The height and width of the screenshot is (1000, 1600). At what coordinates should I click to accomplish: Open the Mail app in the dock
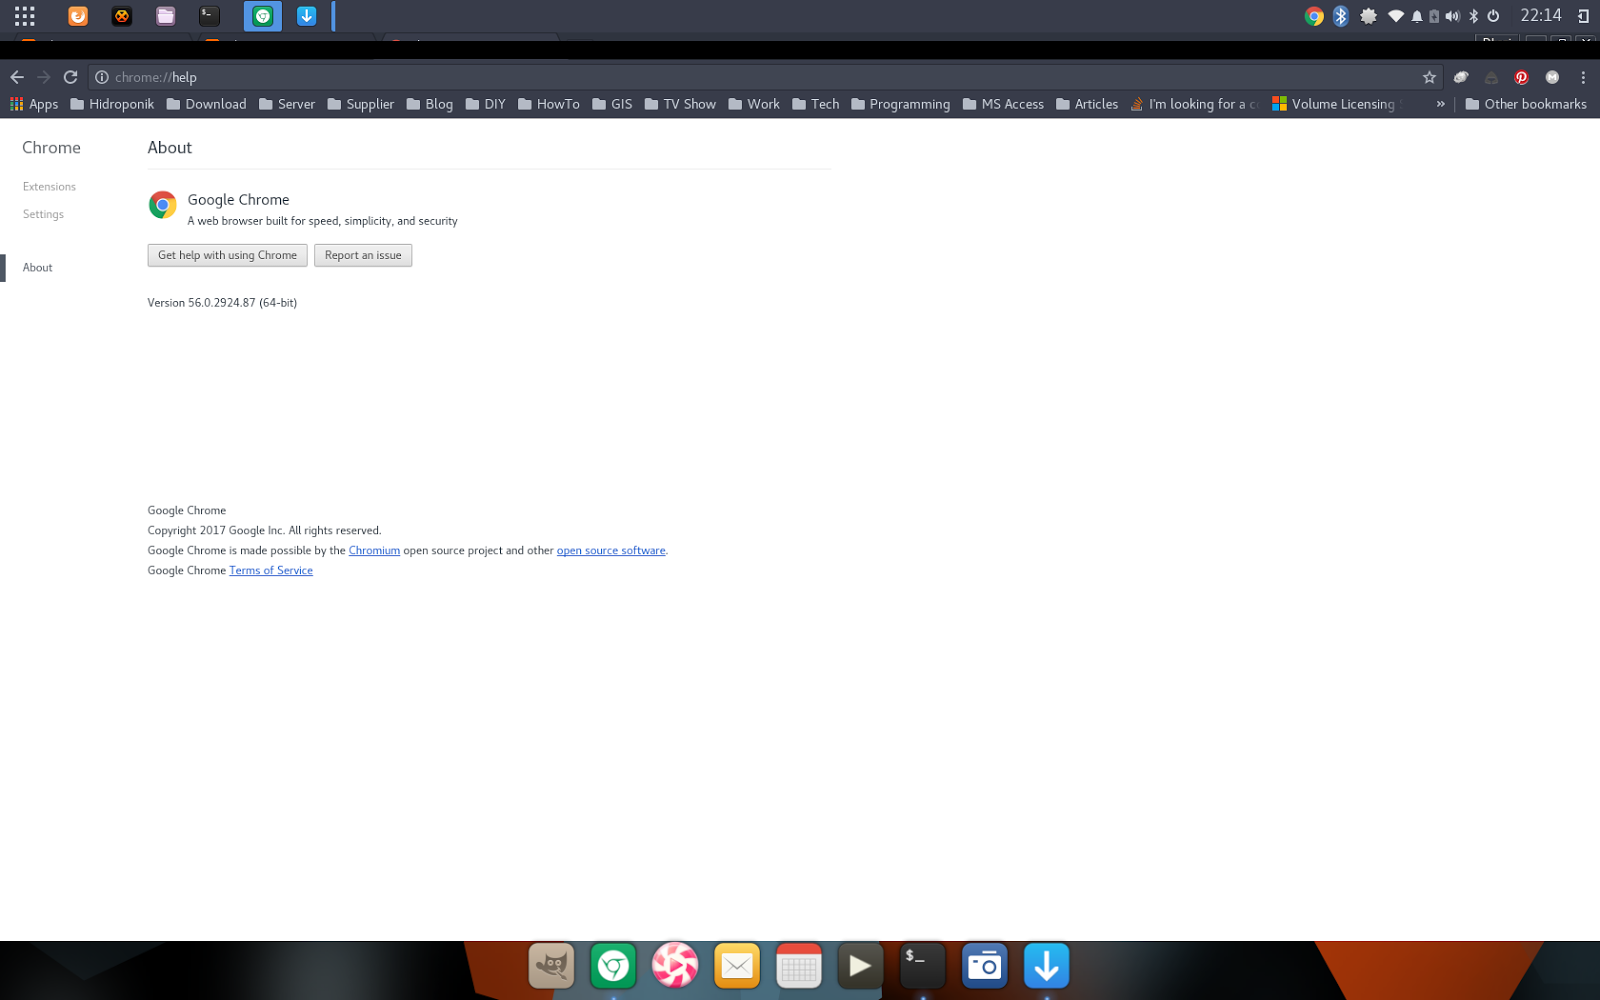[737, 966]
